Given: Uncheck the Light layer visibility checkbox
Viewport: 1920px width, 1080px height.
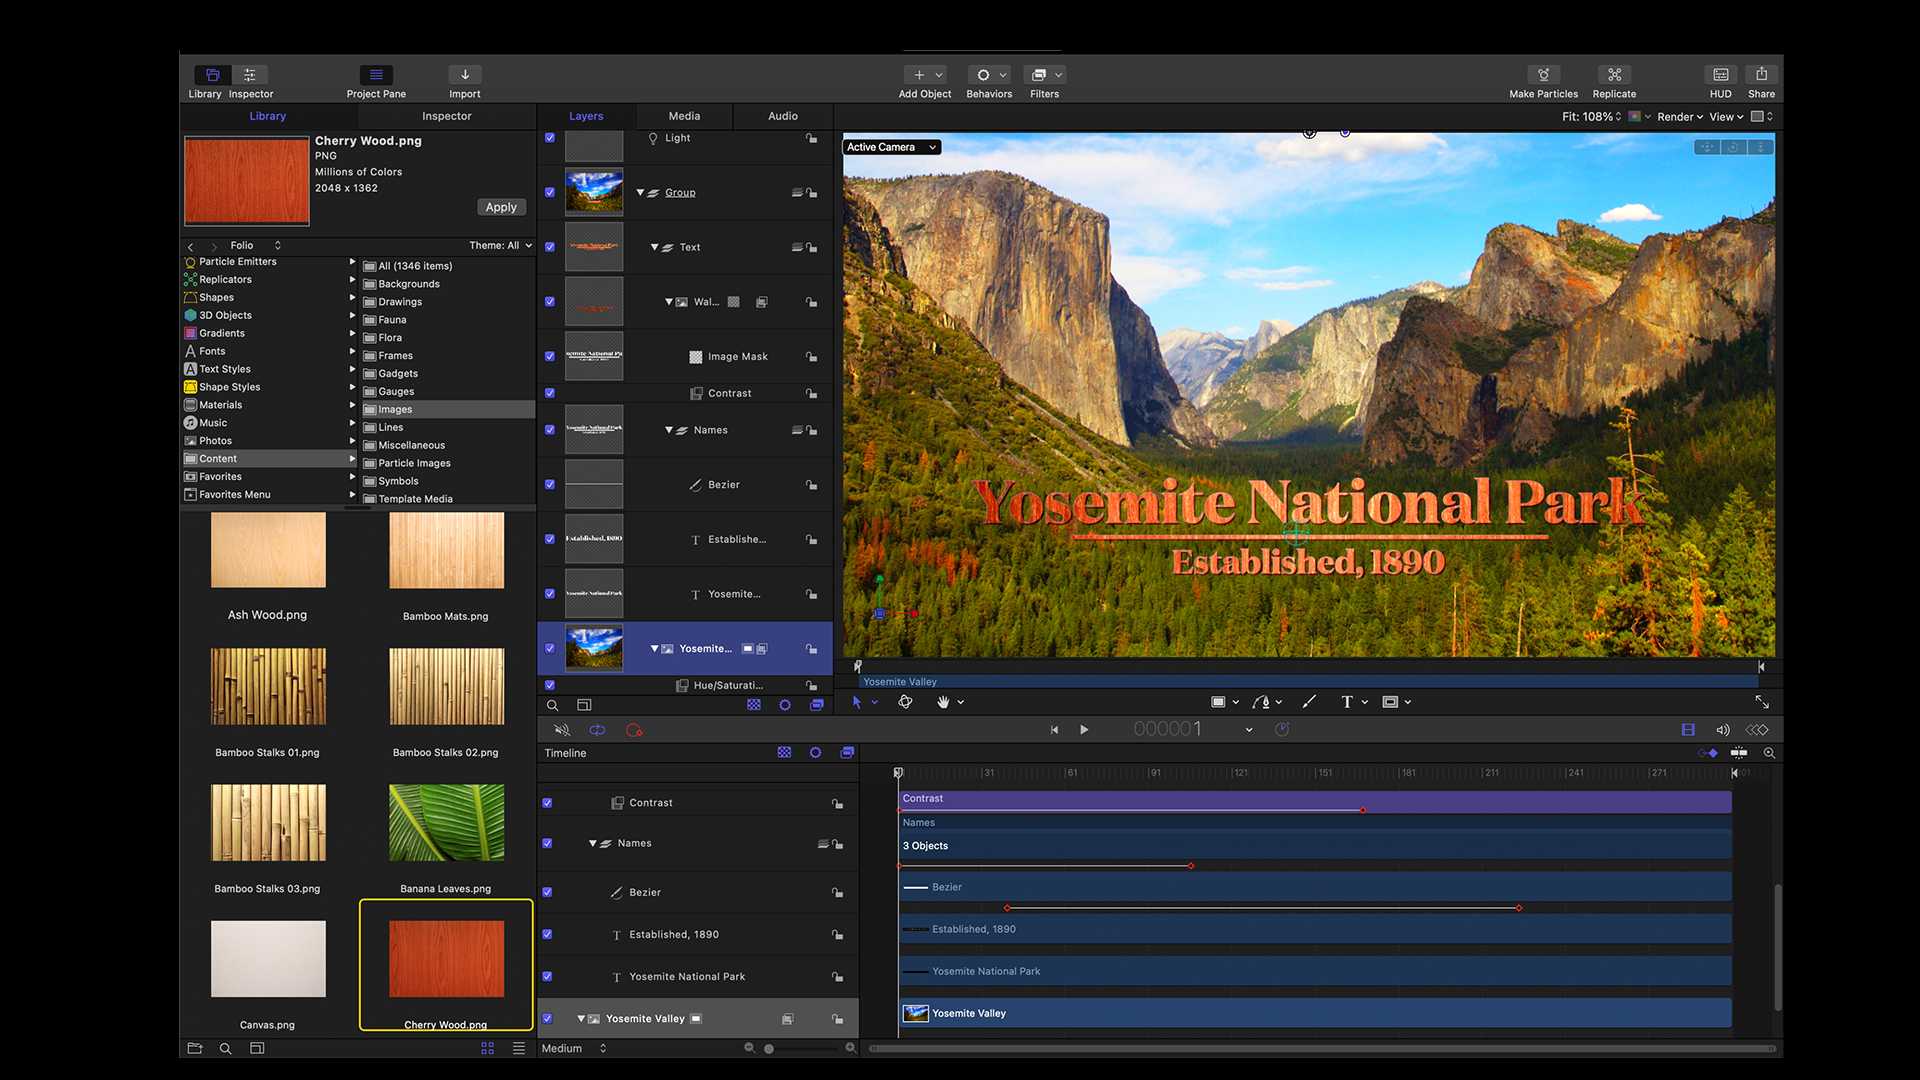Looking at the screenshot, I should (x=550, y=138).
